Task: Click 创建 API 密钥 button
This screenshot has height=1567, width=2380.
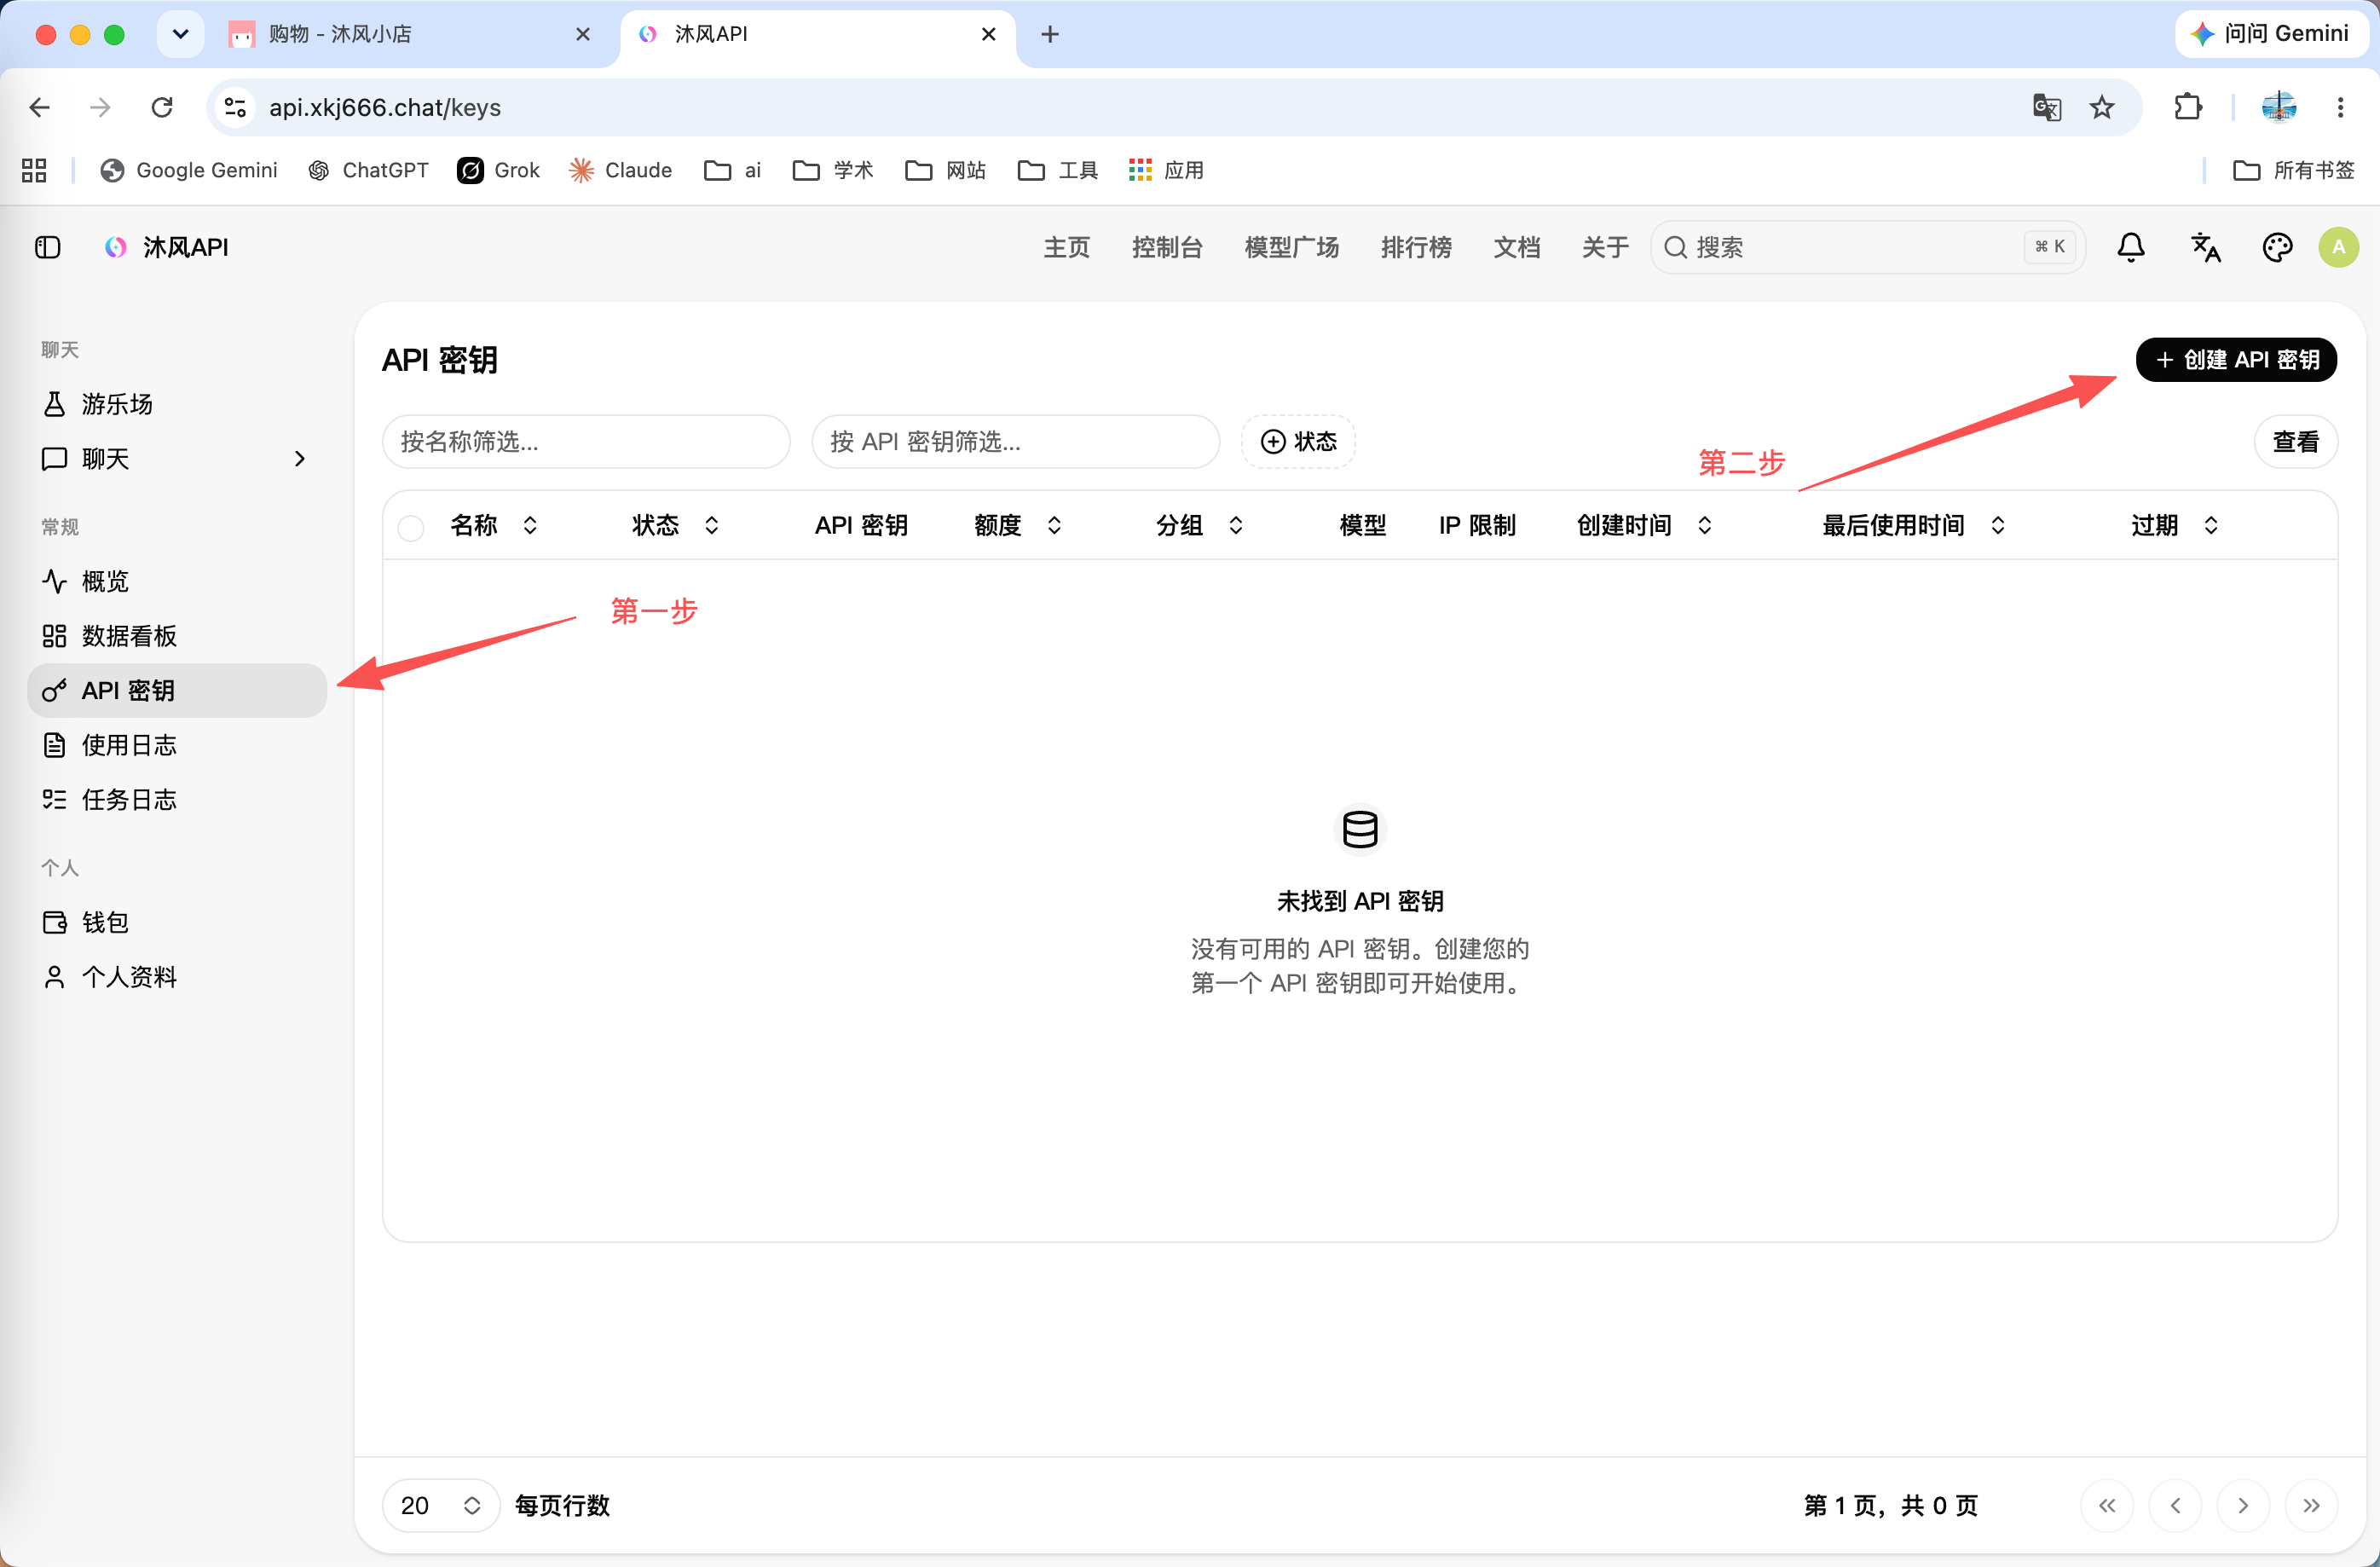Action: pyautogui.click(x=2236, y=360)
